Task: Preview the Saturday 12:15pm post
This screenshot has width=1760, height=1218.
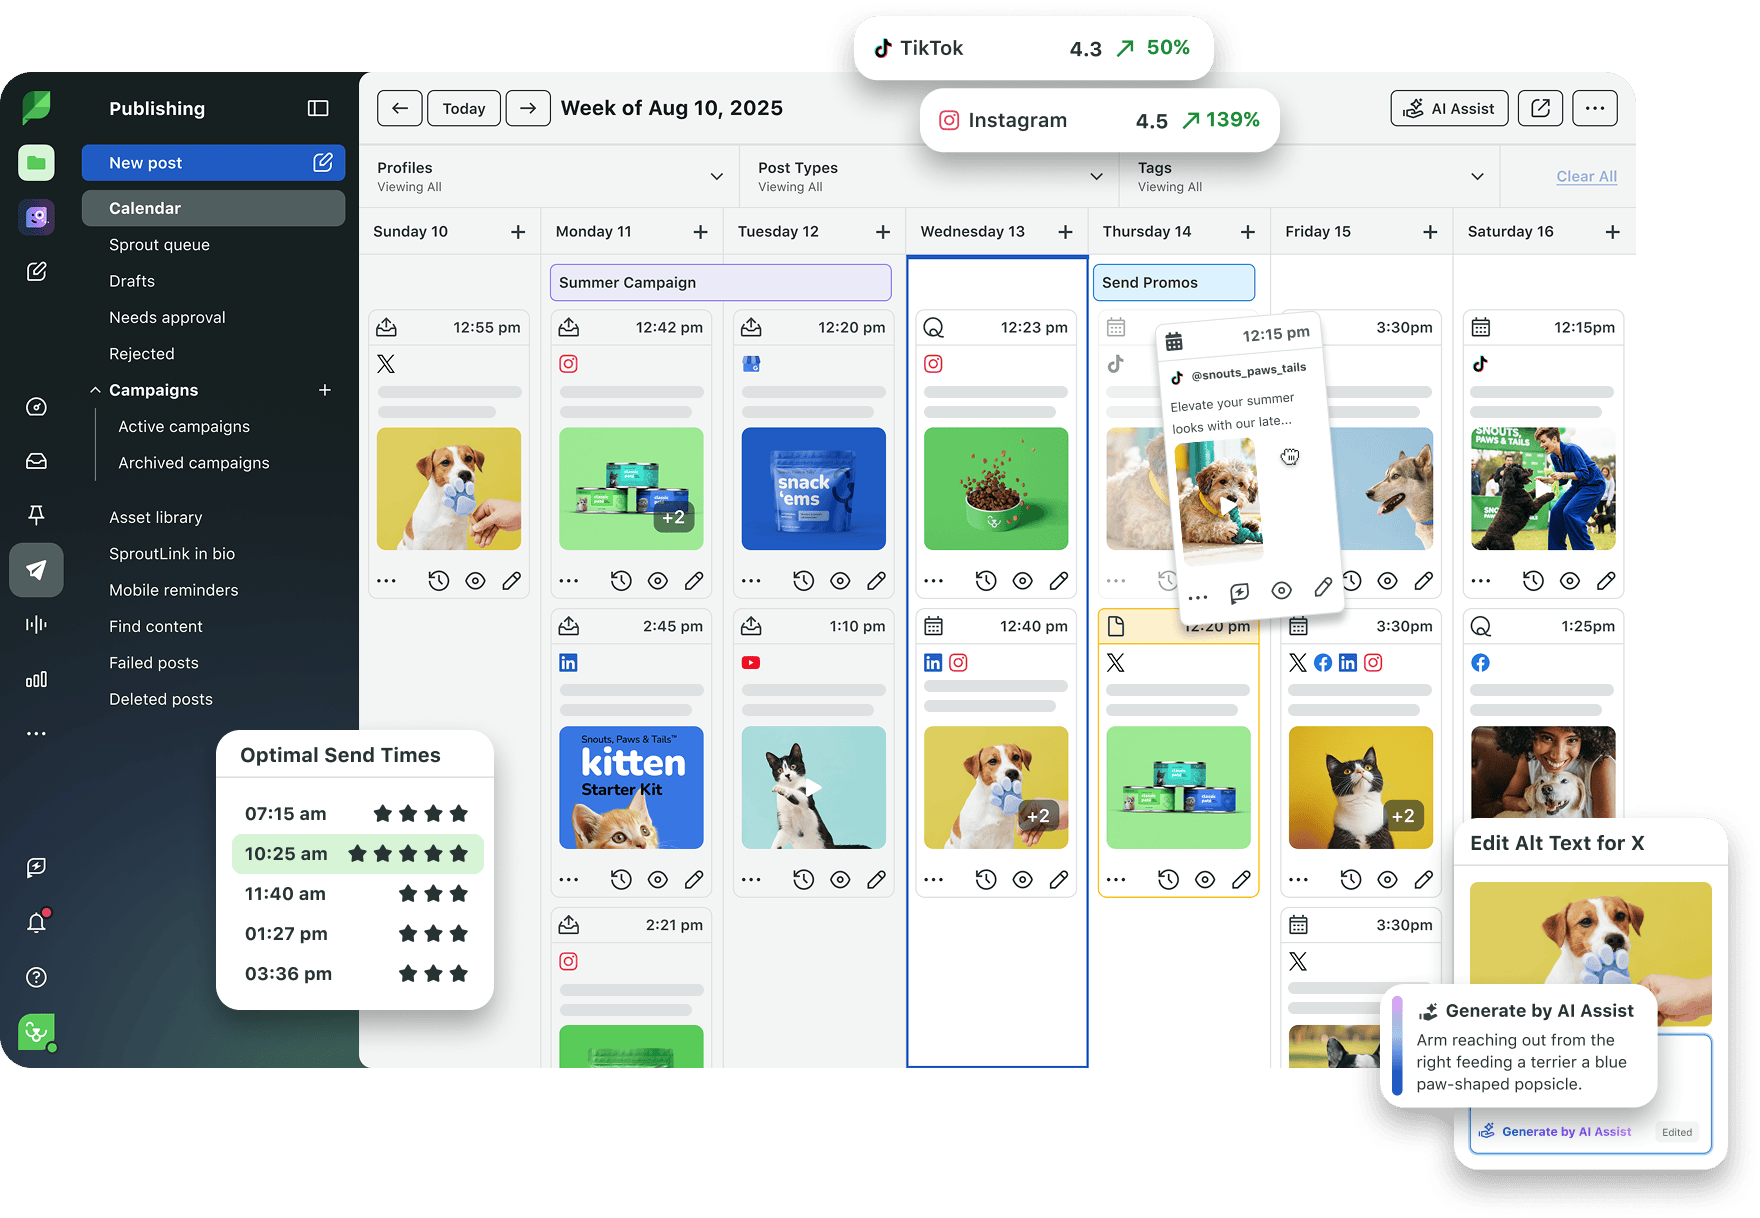Action: [x=1570, y=581]
